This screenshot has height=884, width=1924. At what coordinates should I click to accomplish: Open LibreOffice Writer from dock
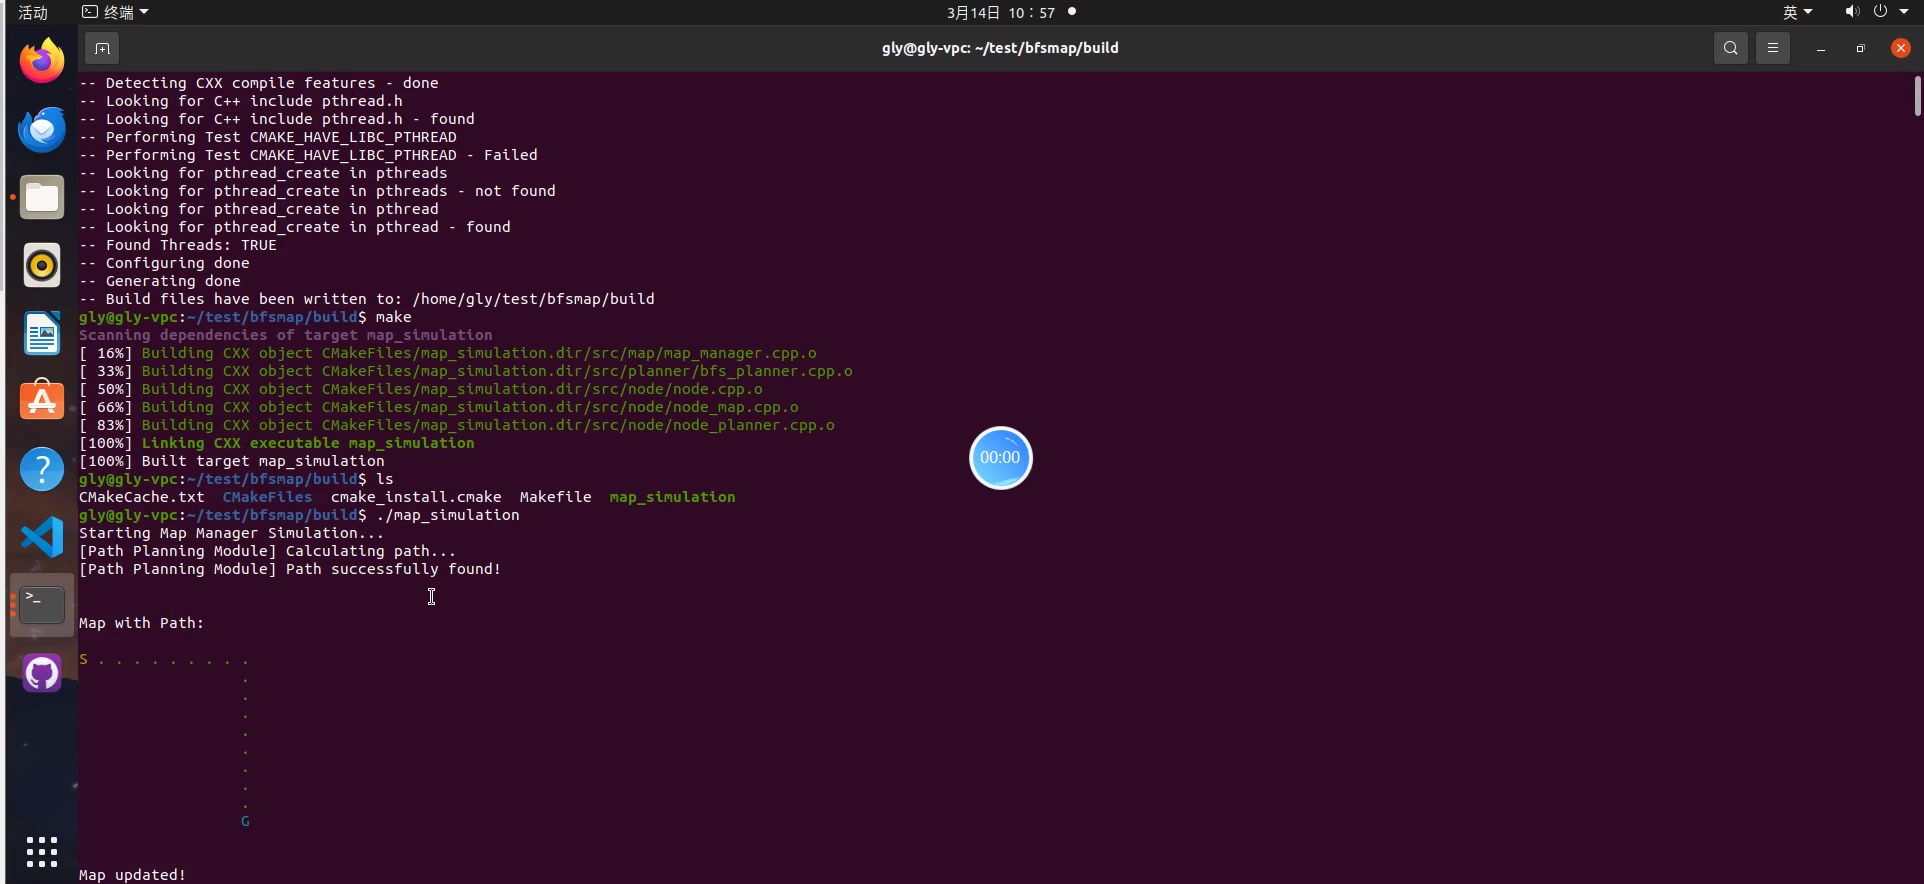(x=42, y=334)
